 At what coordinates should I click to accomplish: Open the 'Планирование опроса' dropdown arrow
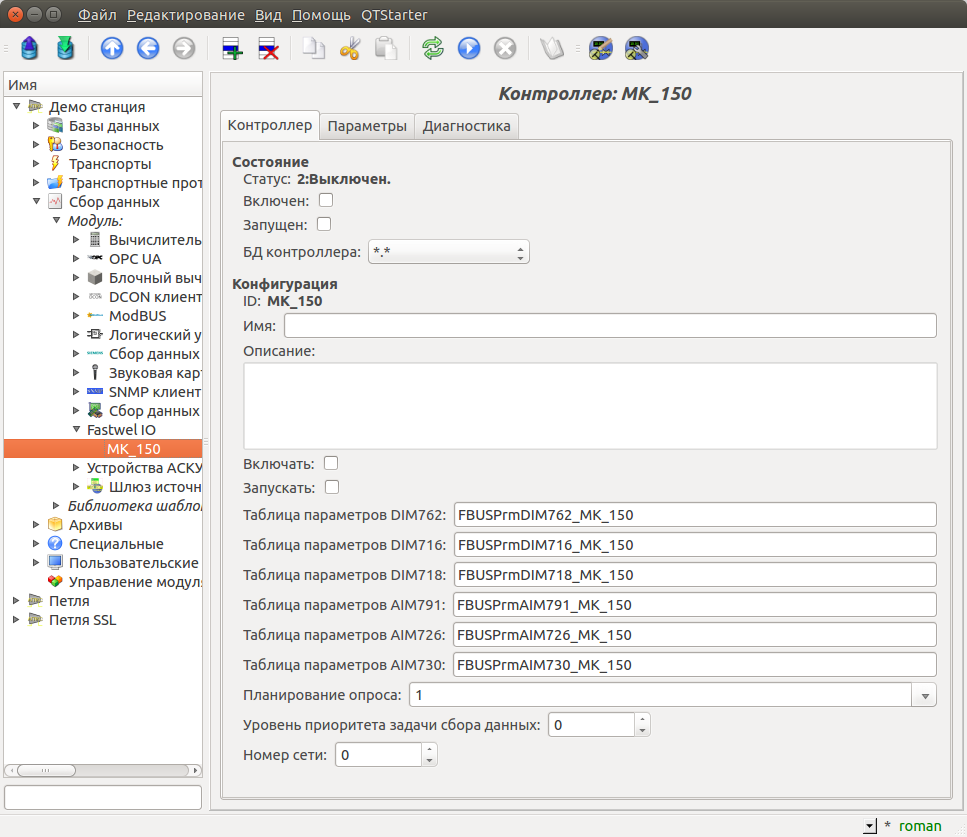pos(925,695)
